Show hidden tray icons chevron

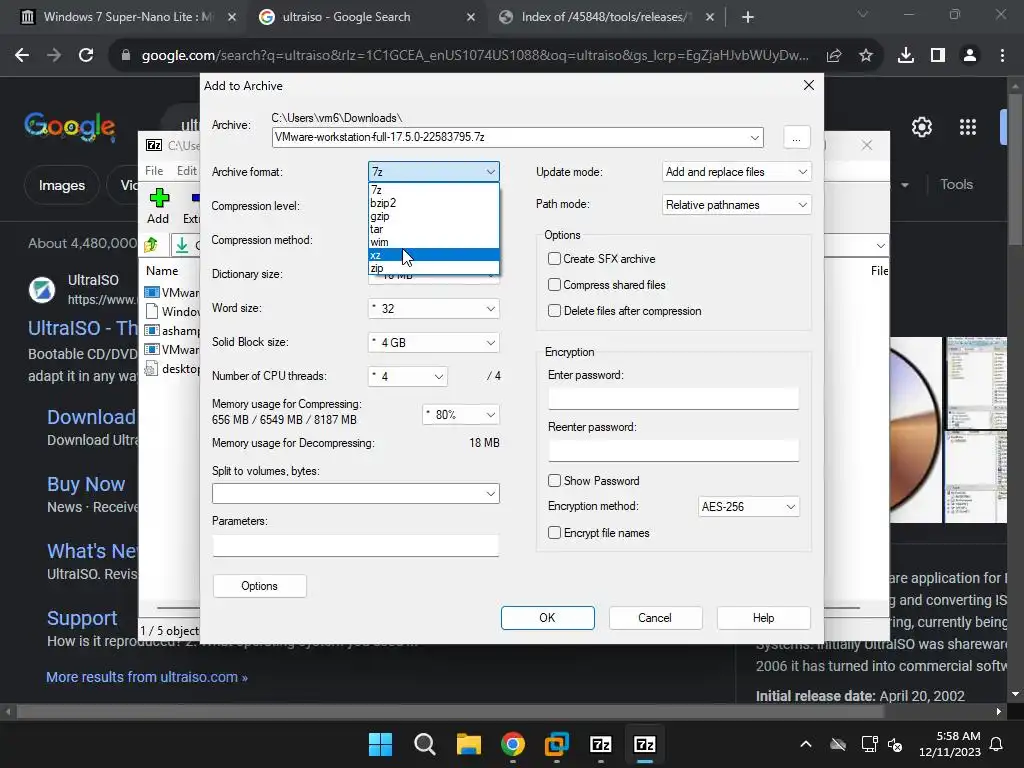[806, 744]
